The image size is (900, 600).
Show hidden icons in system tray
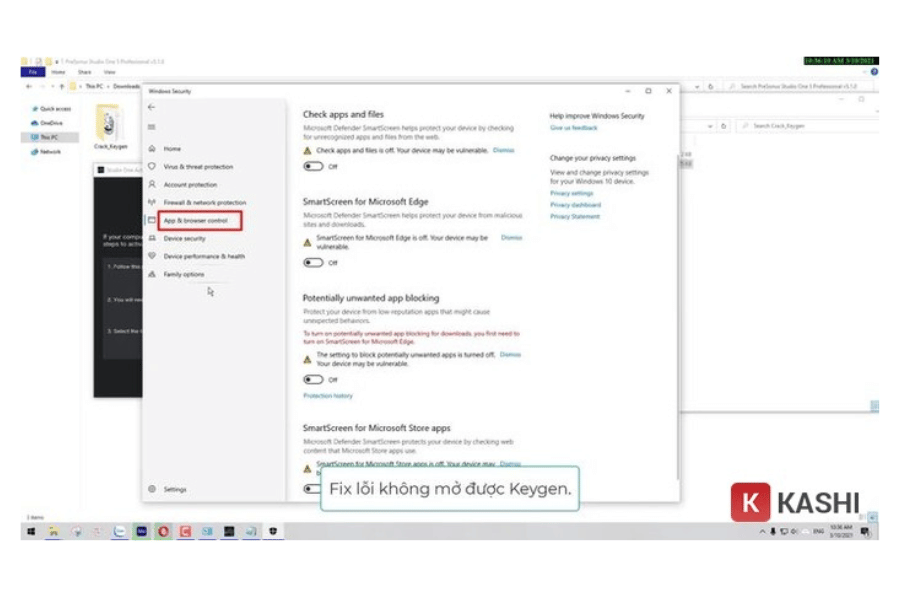[x=762, y=532]
